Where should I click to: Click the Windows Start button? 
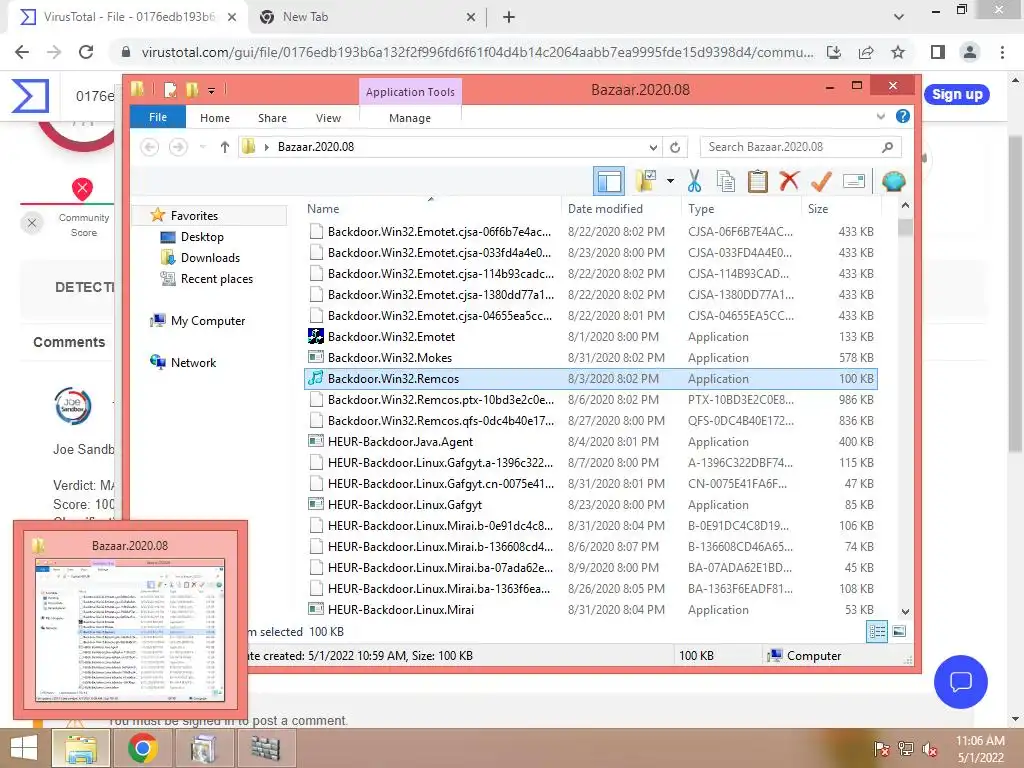(x=24, y=748)
